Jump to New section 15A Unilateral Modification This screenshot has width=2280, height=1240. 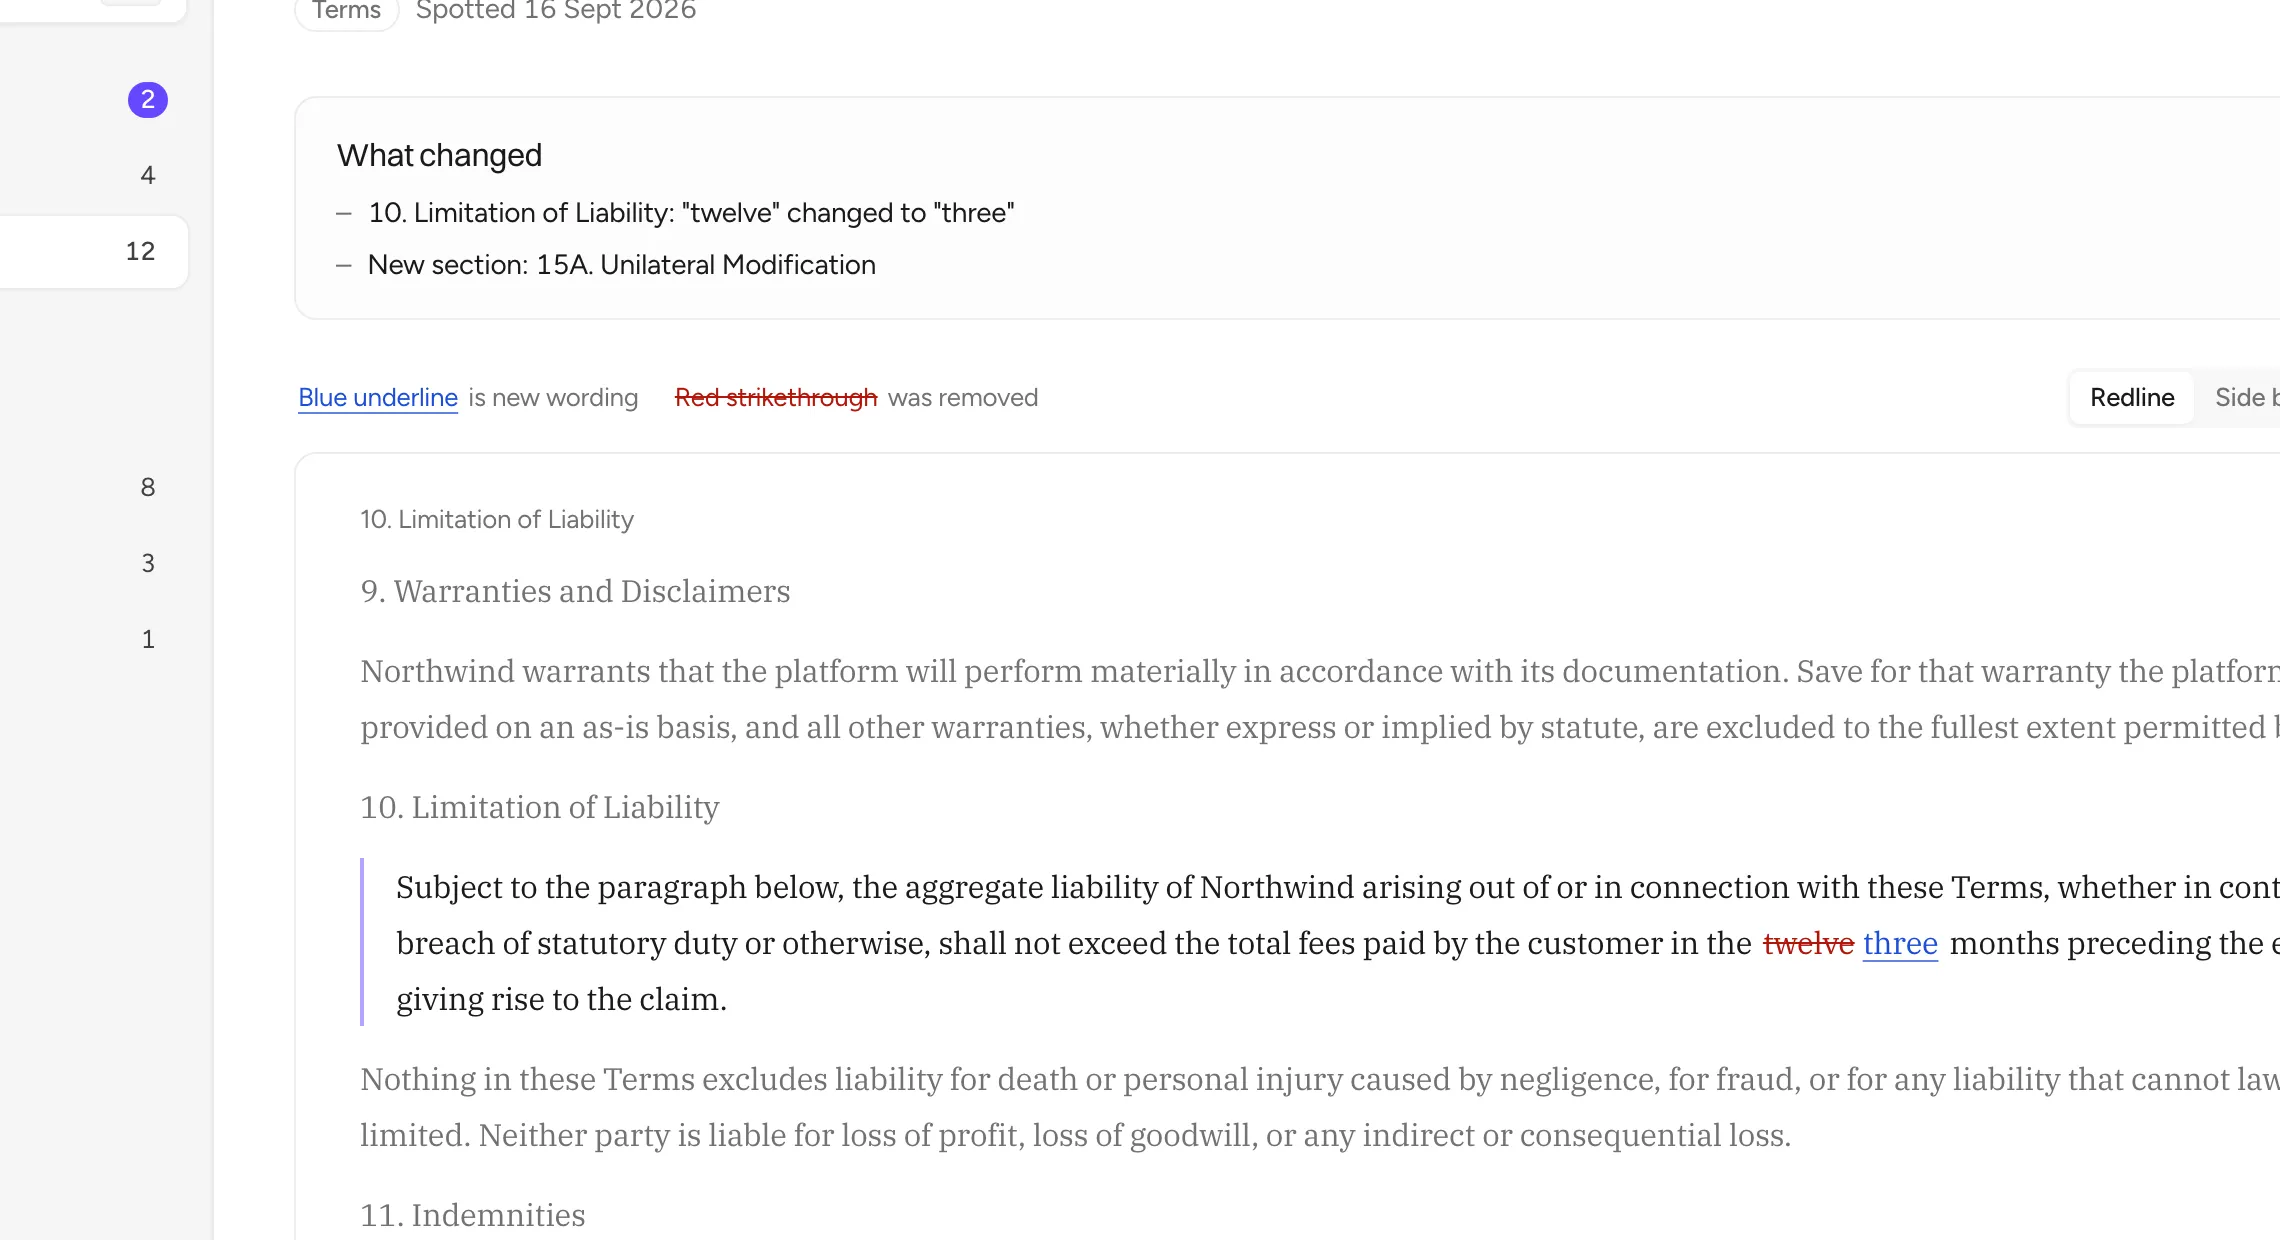click(x=622, y=265)
